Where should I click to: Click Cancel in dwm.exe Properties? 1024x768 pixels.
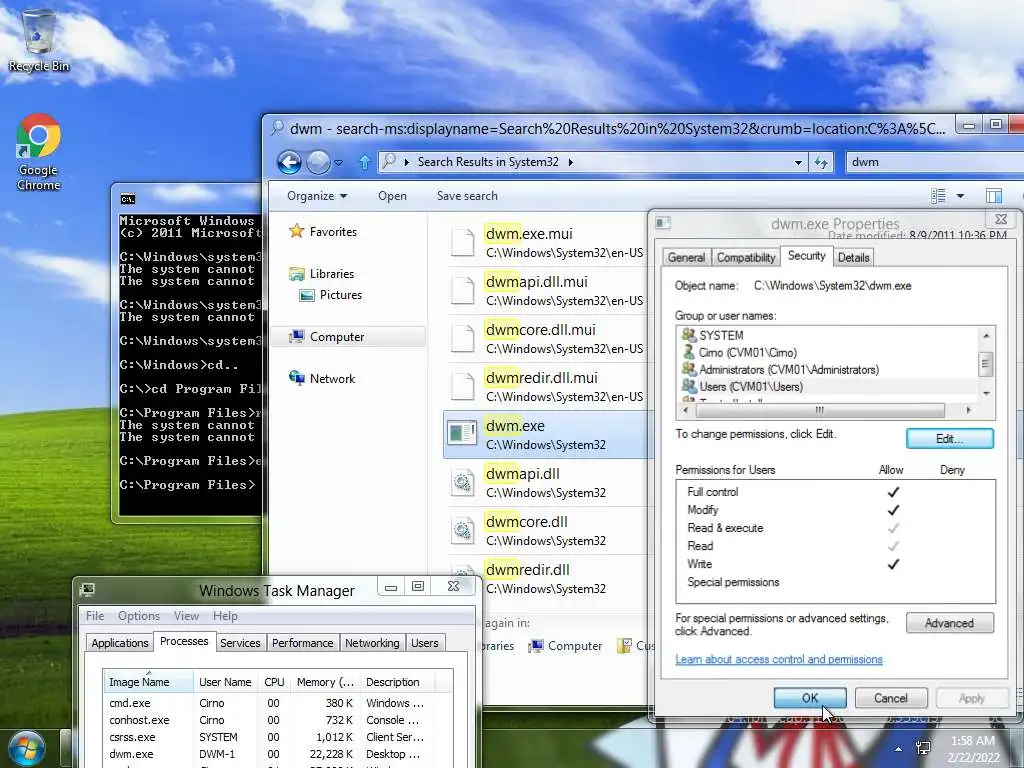pos(891,698)
